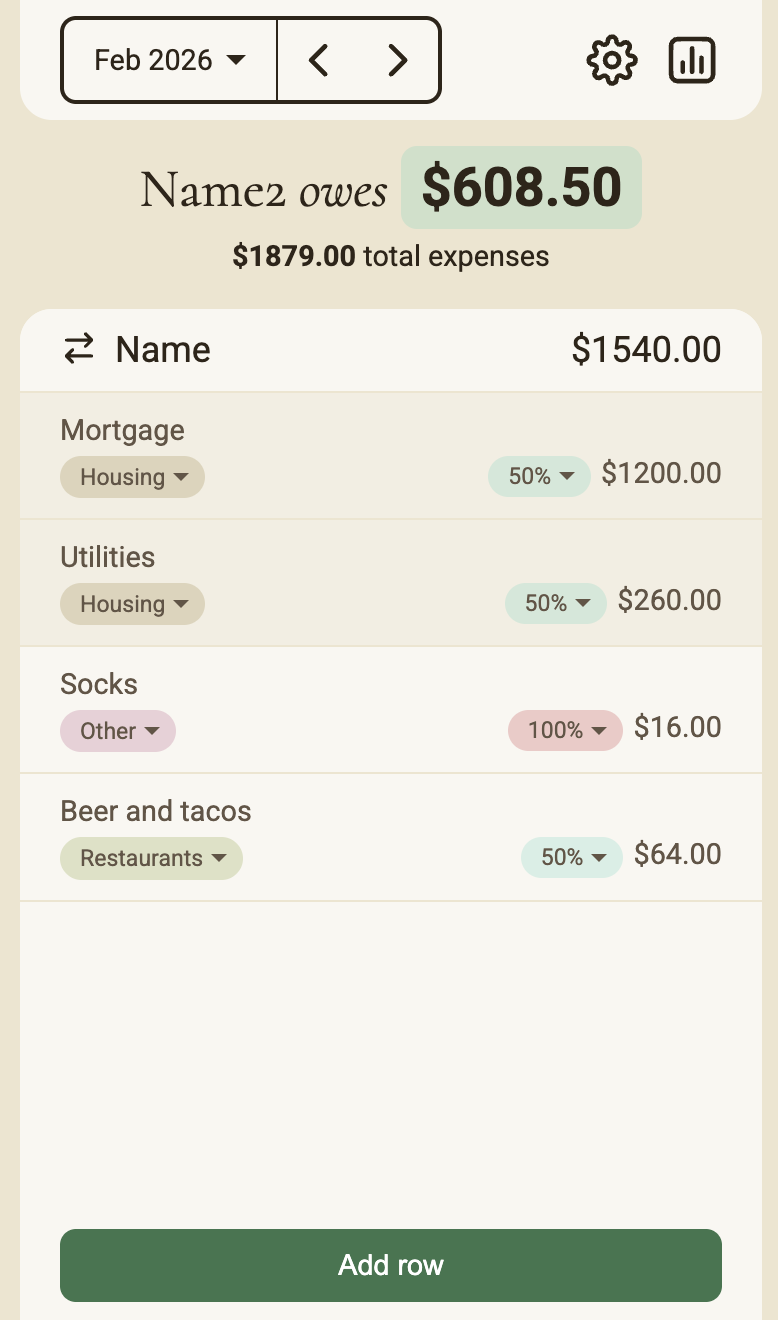Click the $608.50 owed amount badge
The height and width of the screenshot is (1320, 778).
(x=521, y=188)
